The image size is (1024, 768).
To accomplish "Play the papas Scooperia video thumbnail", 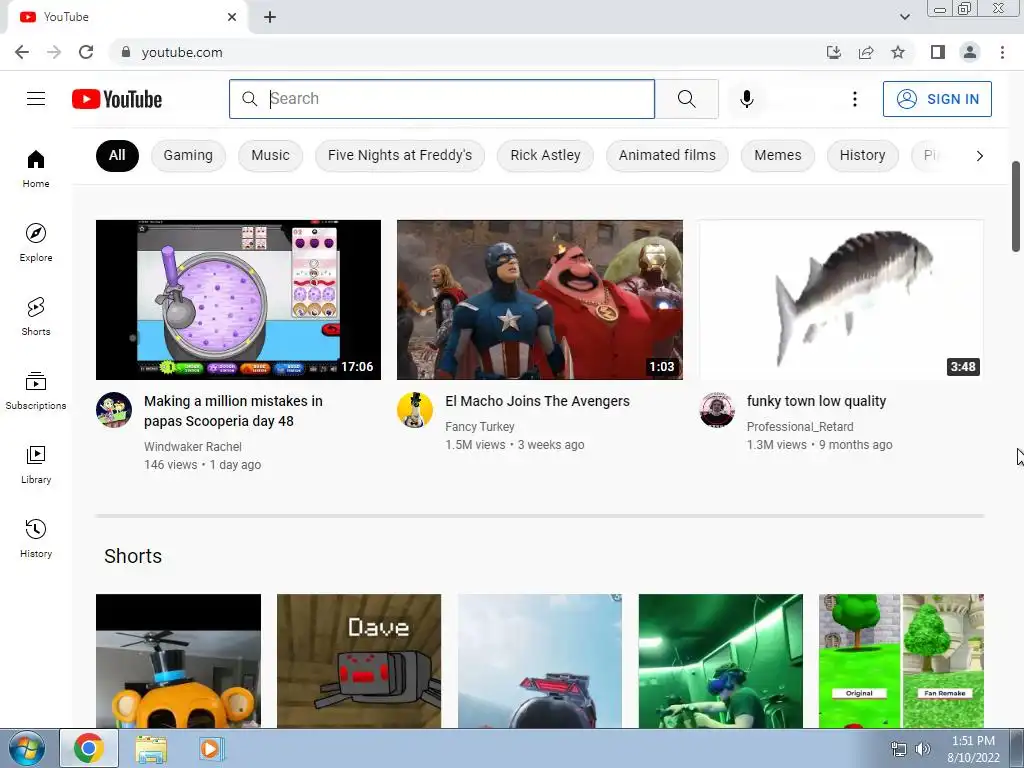I will pos(238,300).
